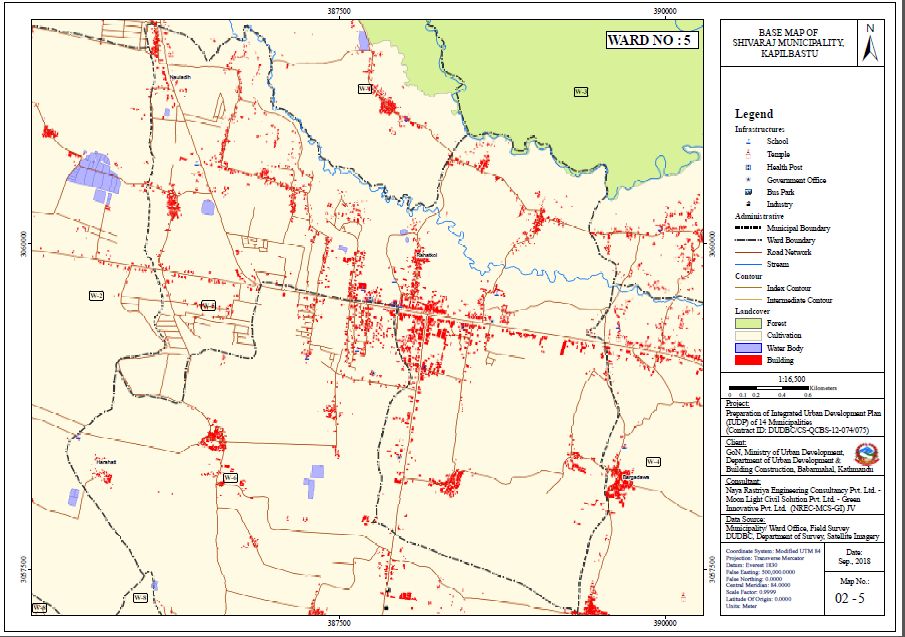Click the Government Office legend symbol
This screenshot has width=905, height=637.
pyautogui.click(x=747, y=179)
